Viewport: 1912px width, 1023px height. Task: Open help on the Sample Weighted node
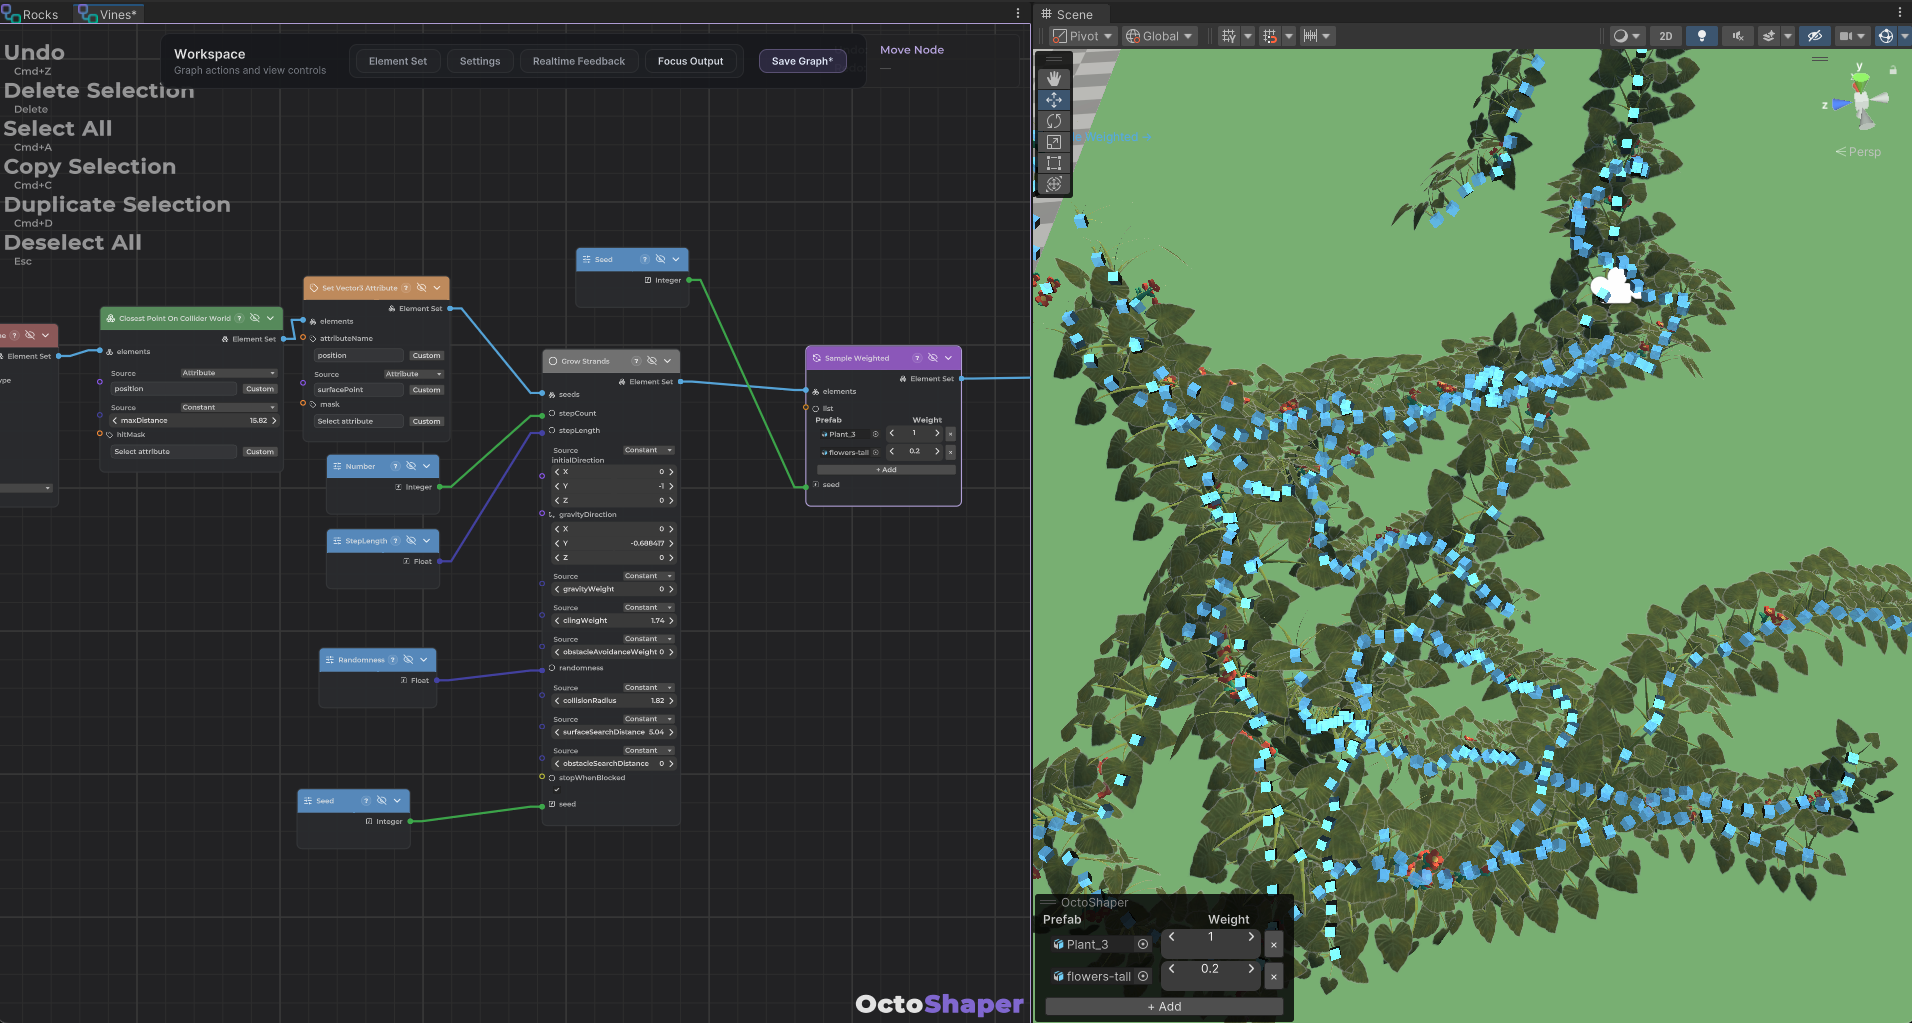point(917,358)
